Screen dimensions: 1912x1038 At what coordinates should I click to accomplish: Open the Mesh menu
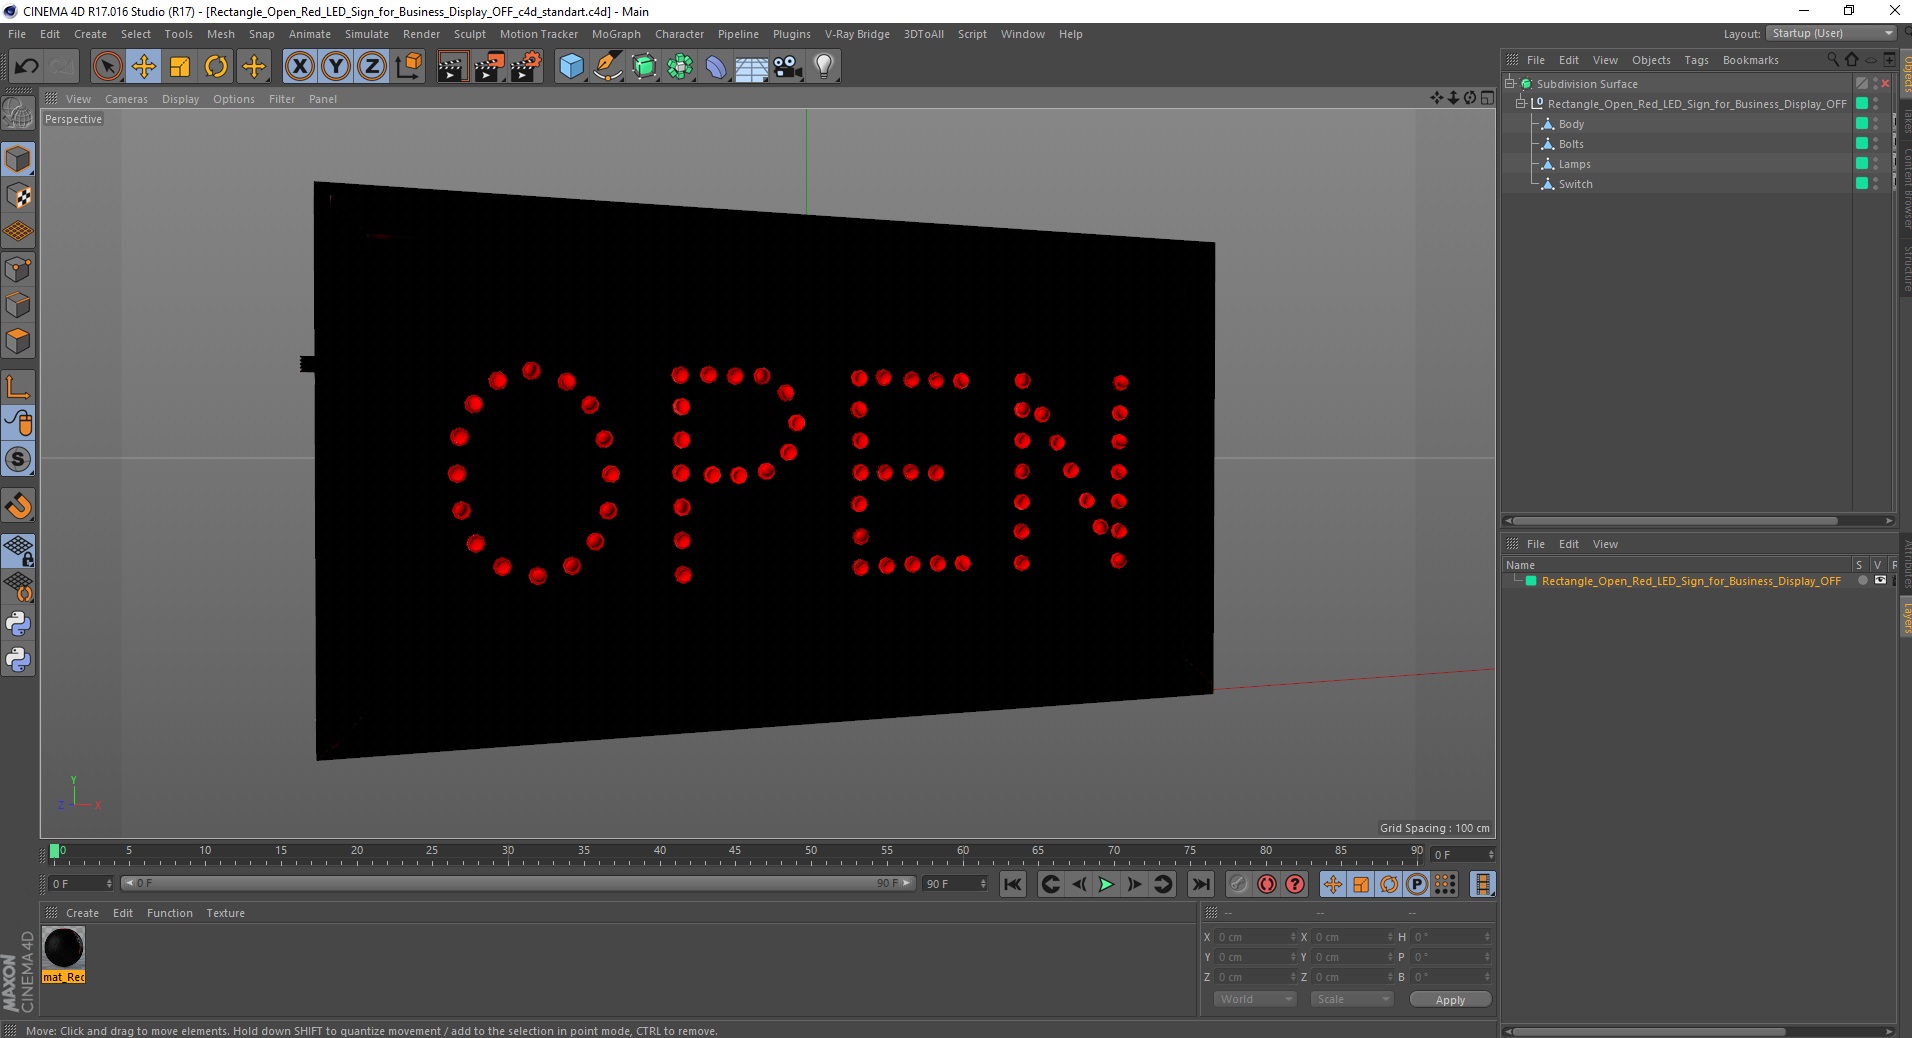[x=220, y=34]
